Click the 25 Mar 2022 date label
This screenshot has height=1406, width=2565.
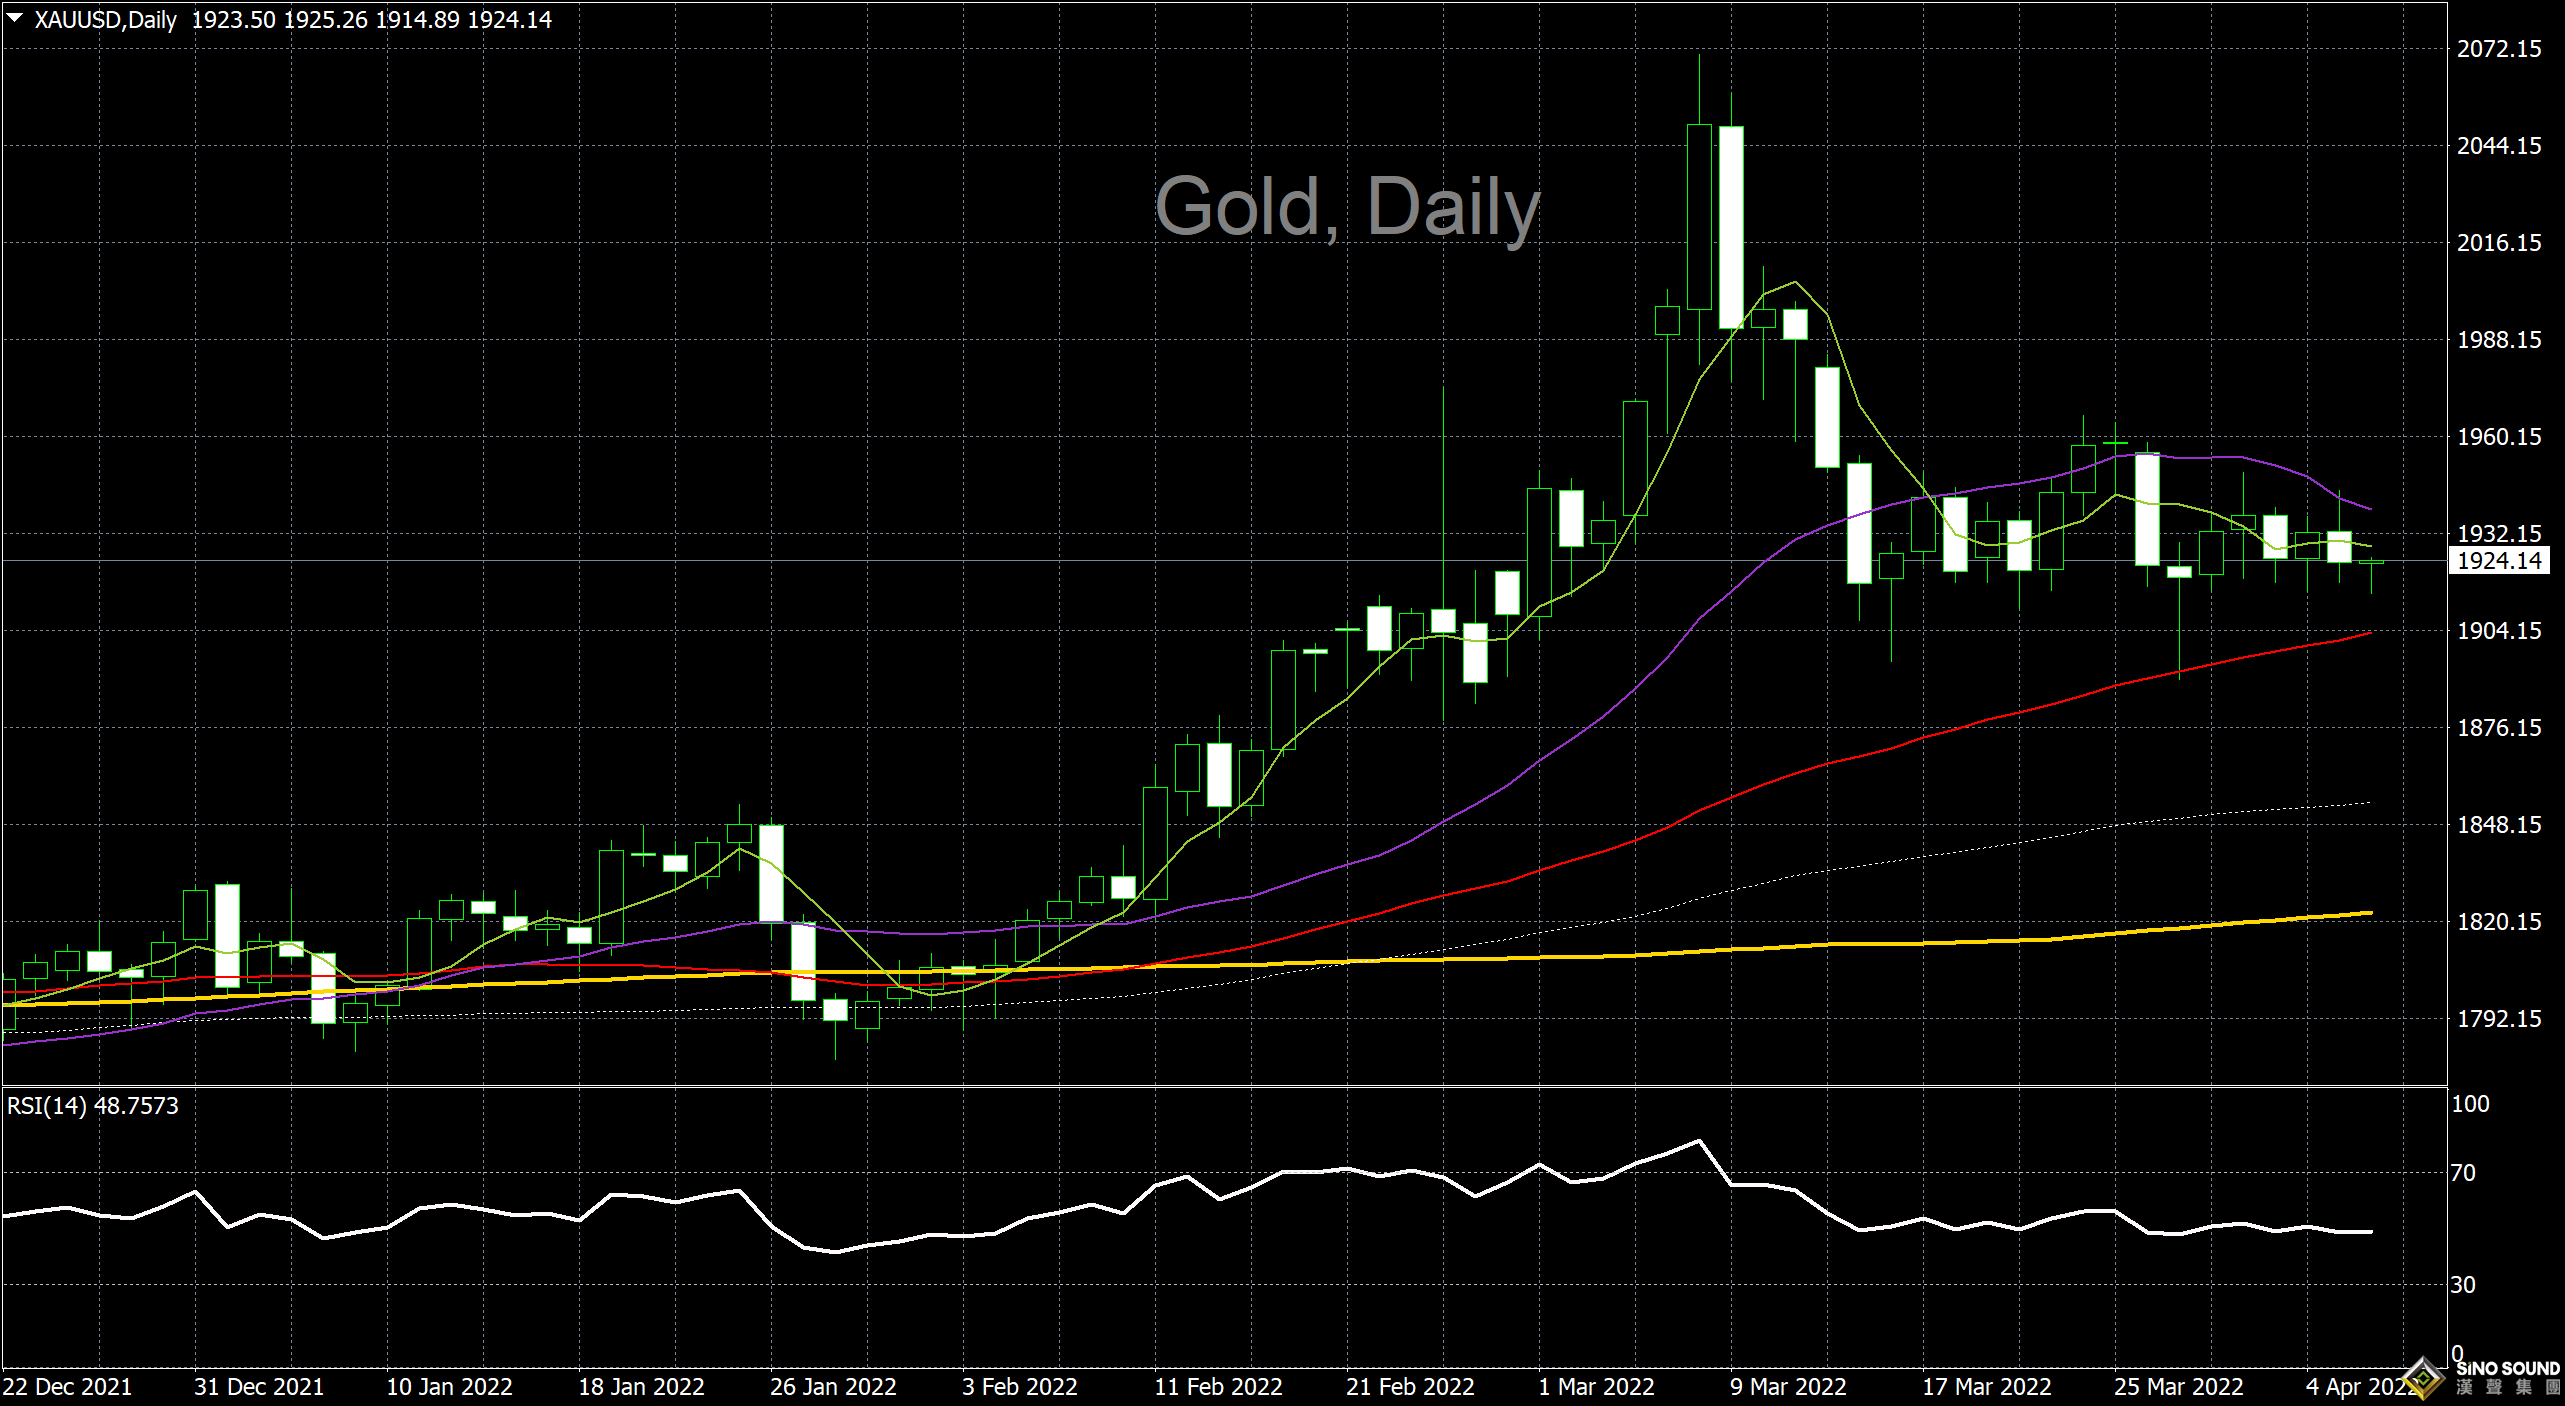tap(2179, 1387)
